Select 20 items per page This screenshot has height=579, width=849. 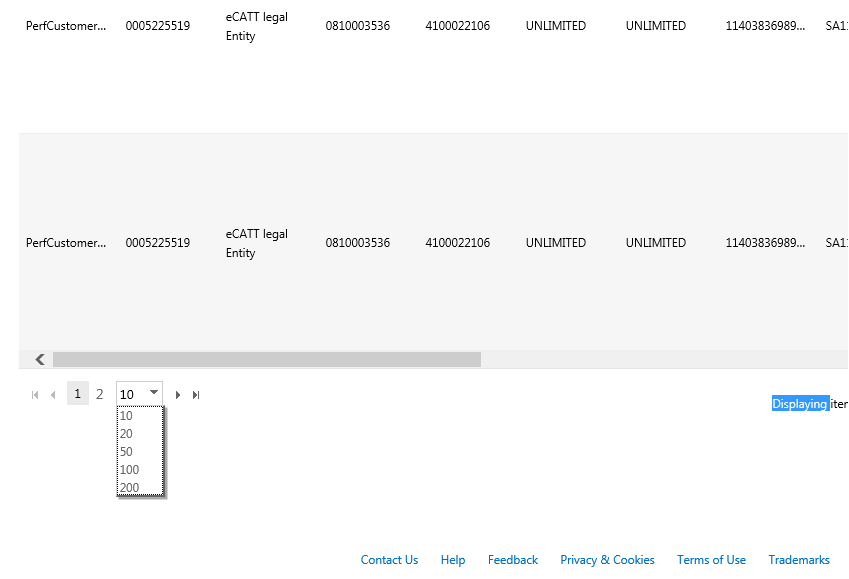126,434
